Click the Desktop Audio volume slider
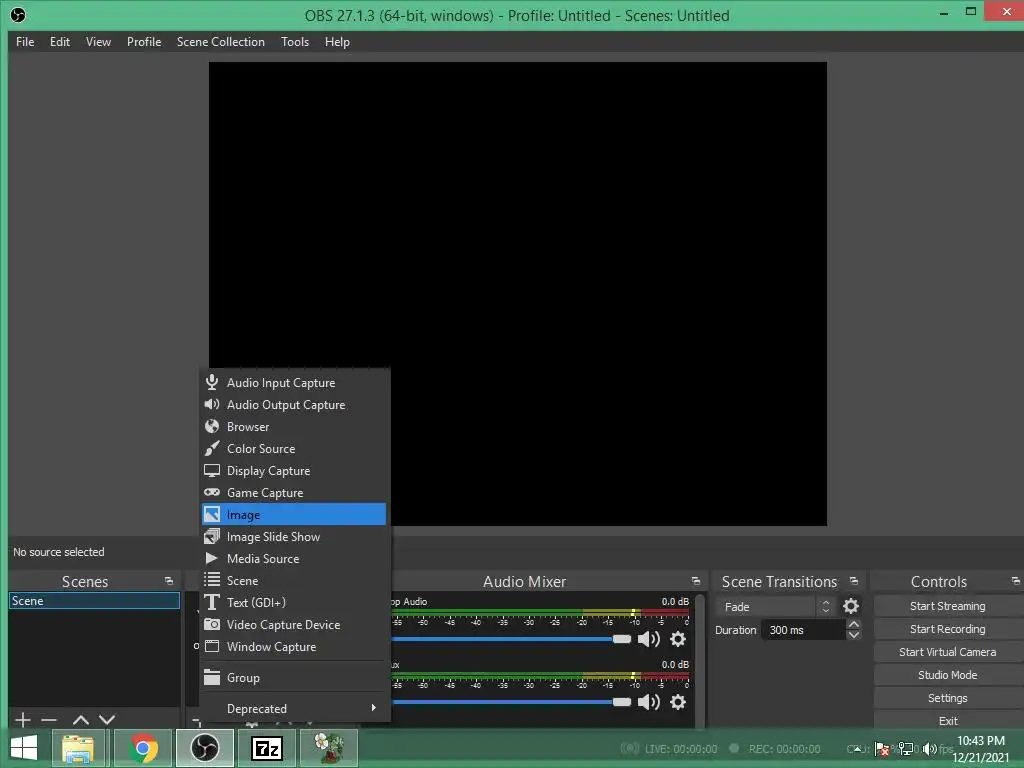 point(511,639)
